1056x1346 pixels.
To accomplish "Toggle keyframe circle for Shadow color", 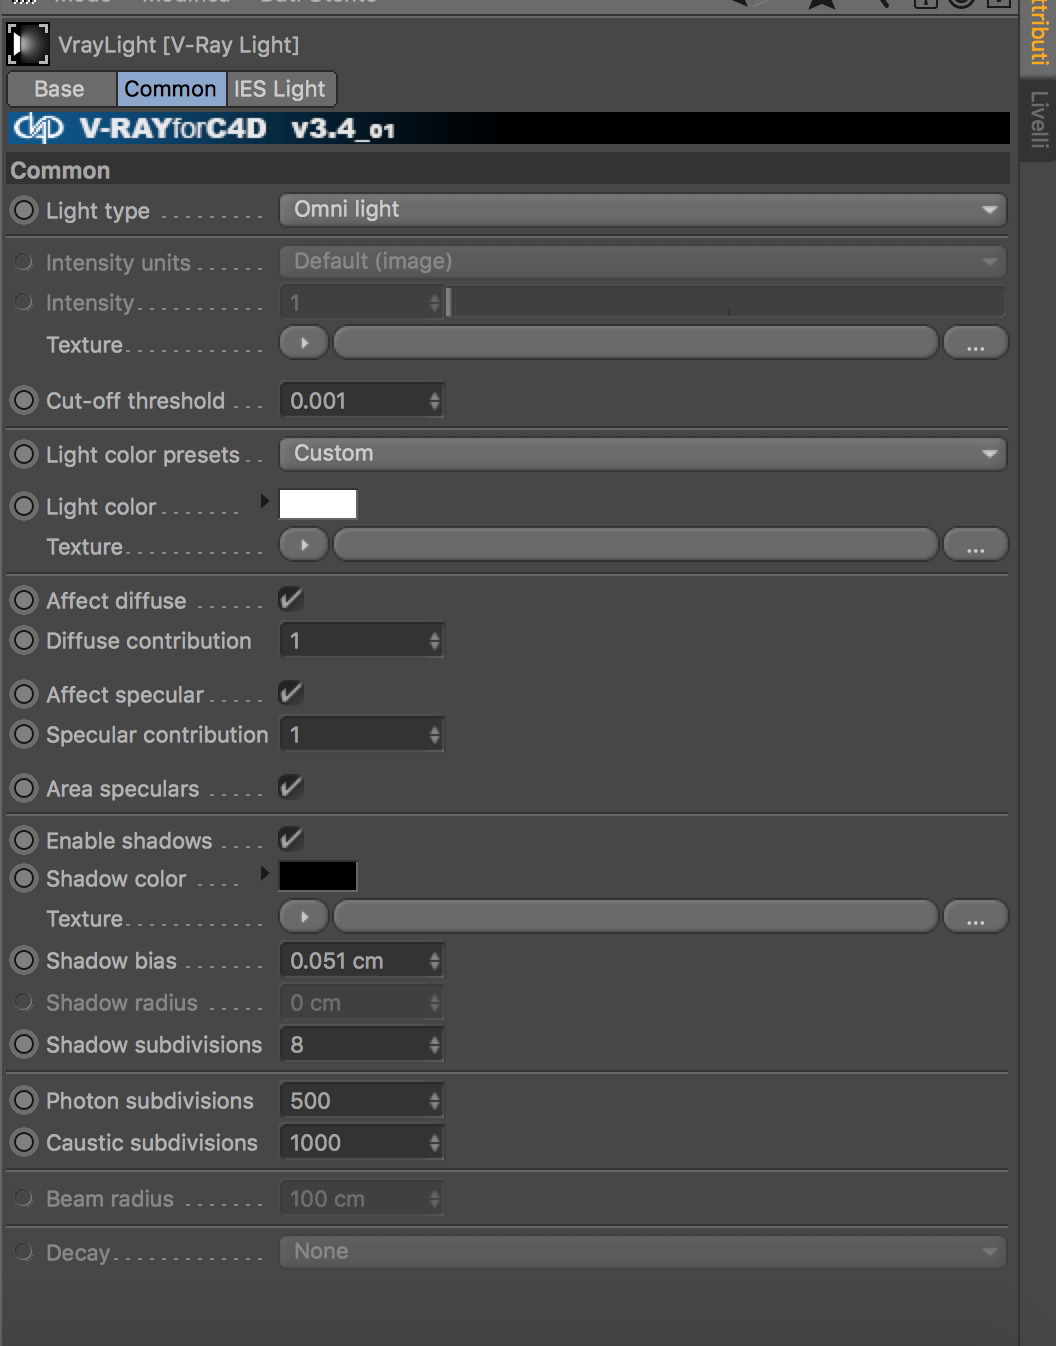I will pos(24,878).
